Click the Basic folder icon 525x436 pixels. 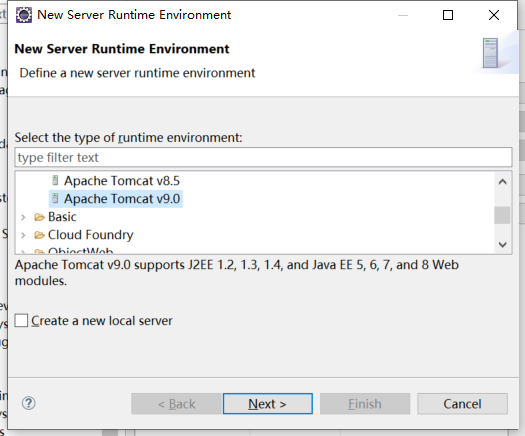39,217
